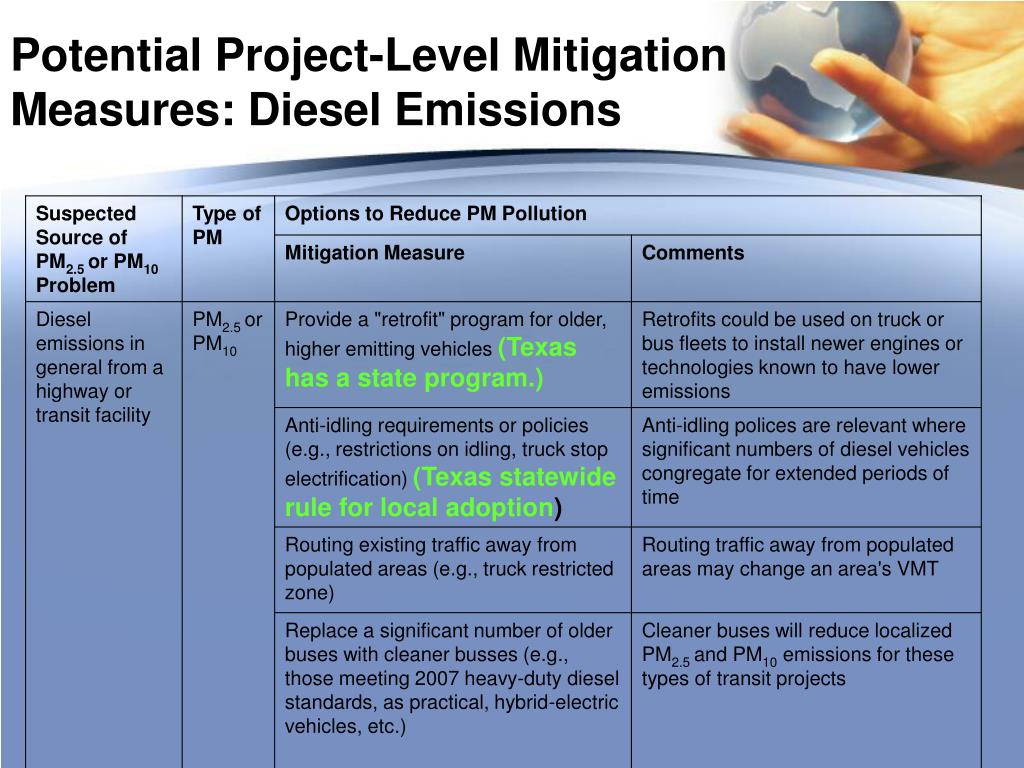Select the "Suspected Source of PM2.5 or PM10 Problem" header
The image size is (1024, 768).
(x=104, y=249)
